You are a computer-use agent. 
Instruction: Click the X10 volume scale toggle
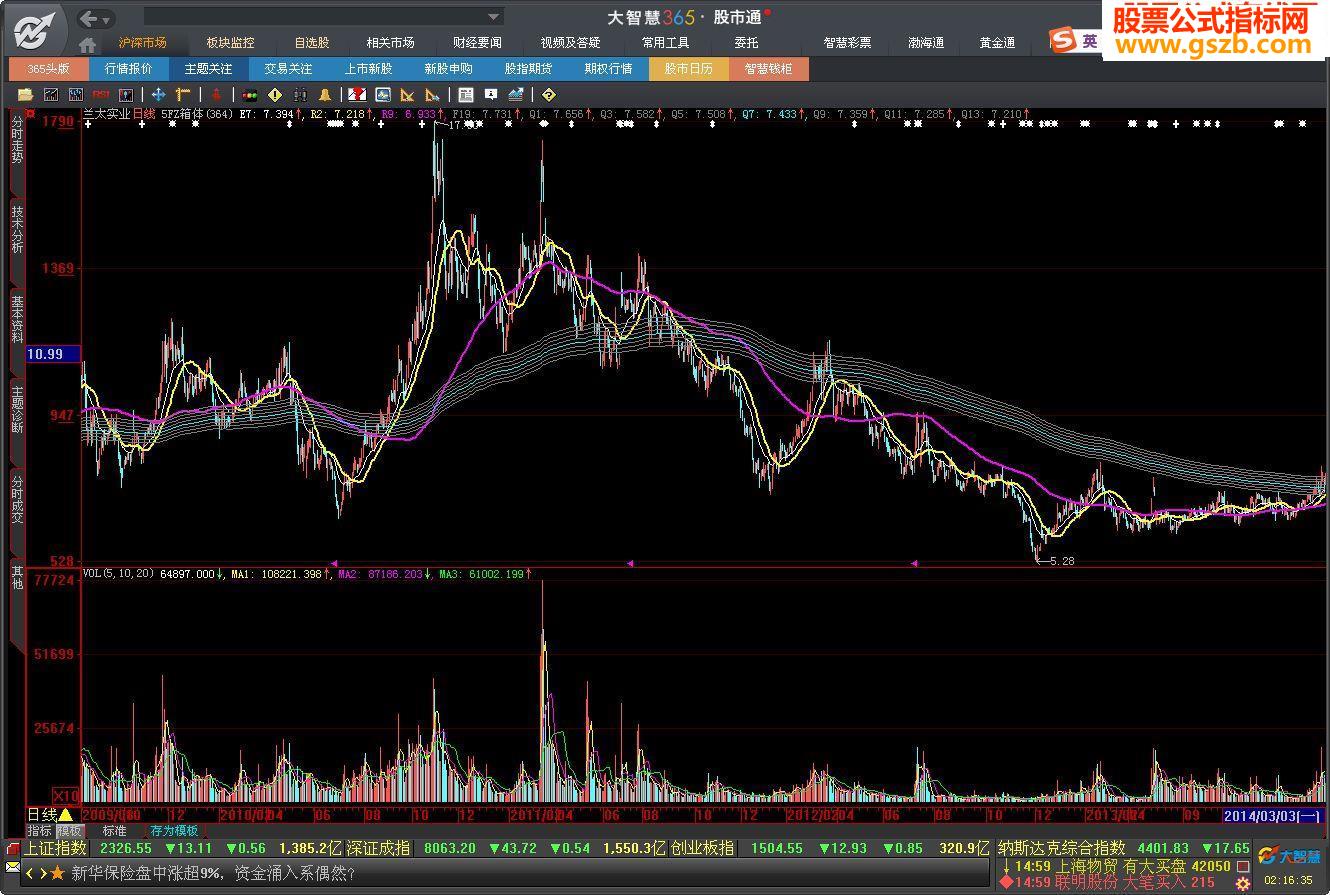65,796
